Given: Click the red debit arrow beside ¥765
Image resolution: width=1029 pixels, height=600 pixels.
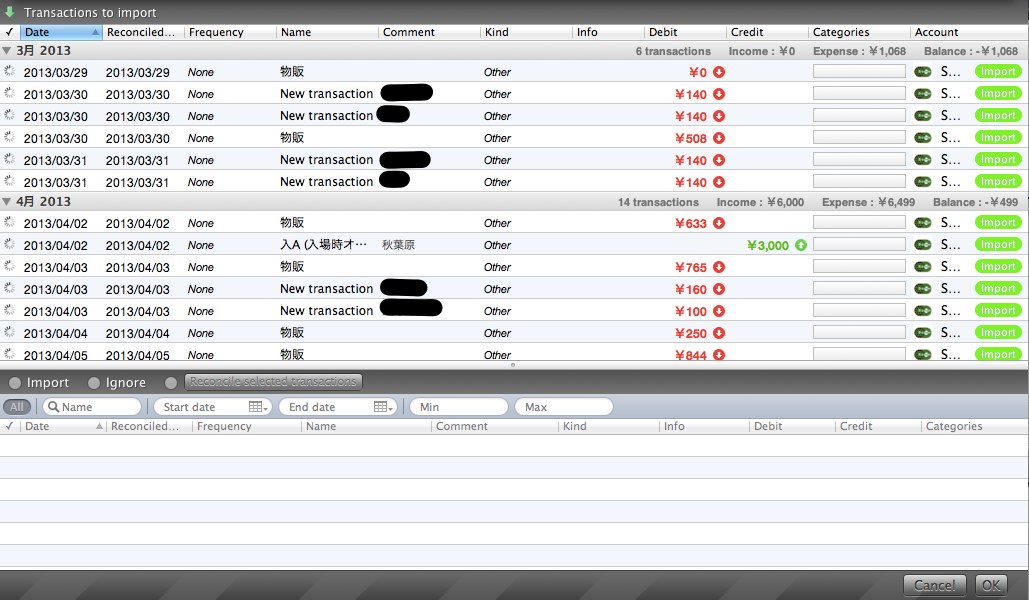Looking at the screenshot, I should pos(719,267).
